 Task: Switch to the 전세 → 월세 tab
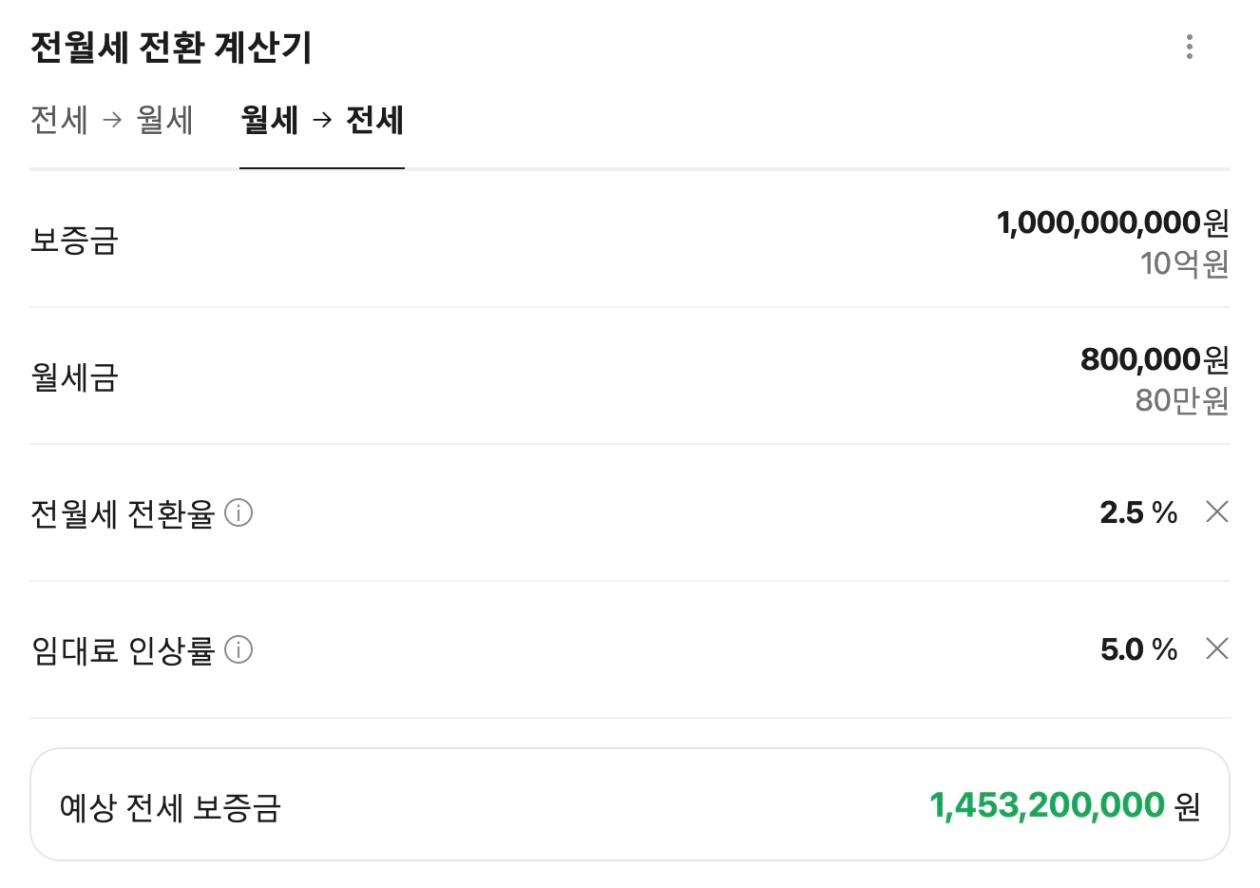pos(112,121)
